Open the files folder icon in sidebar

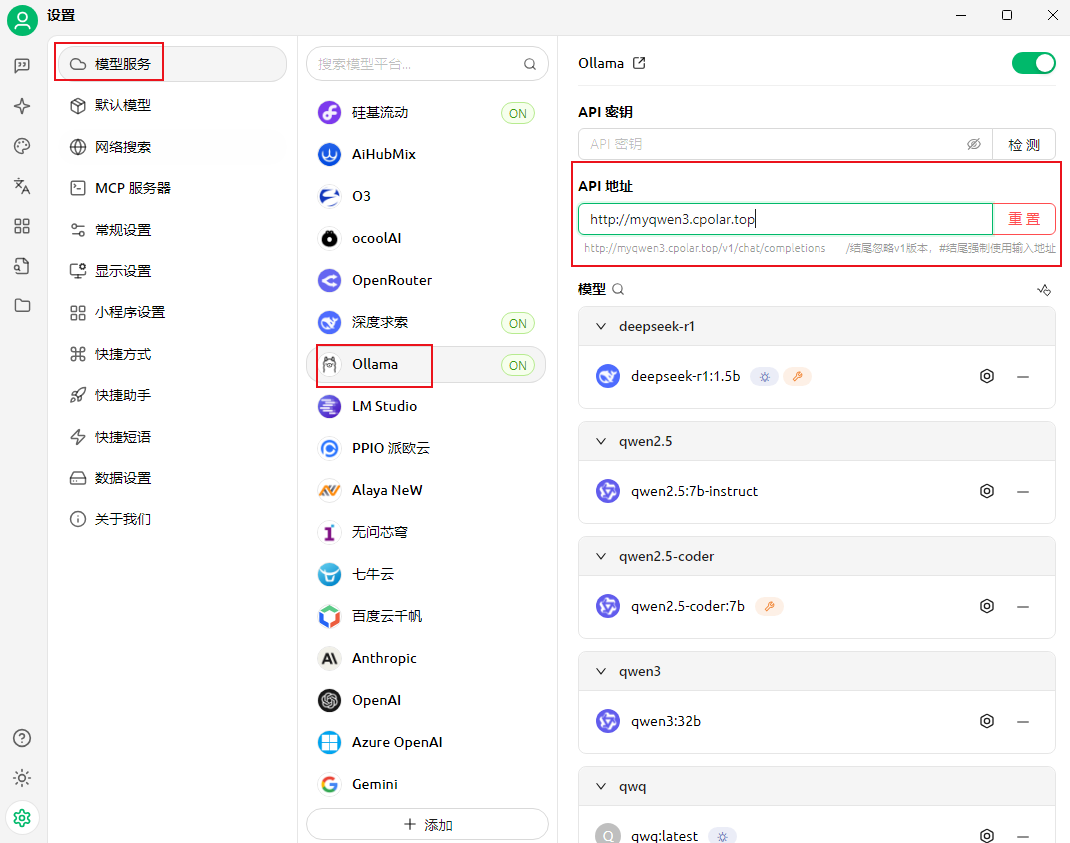[22, 305]
